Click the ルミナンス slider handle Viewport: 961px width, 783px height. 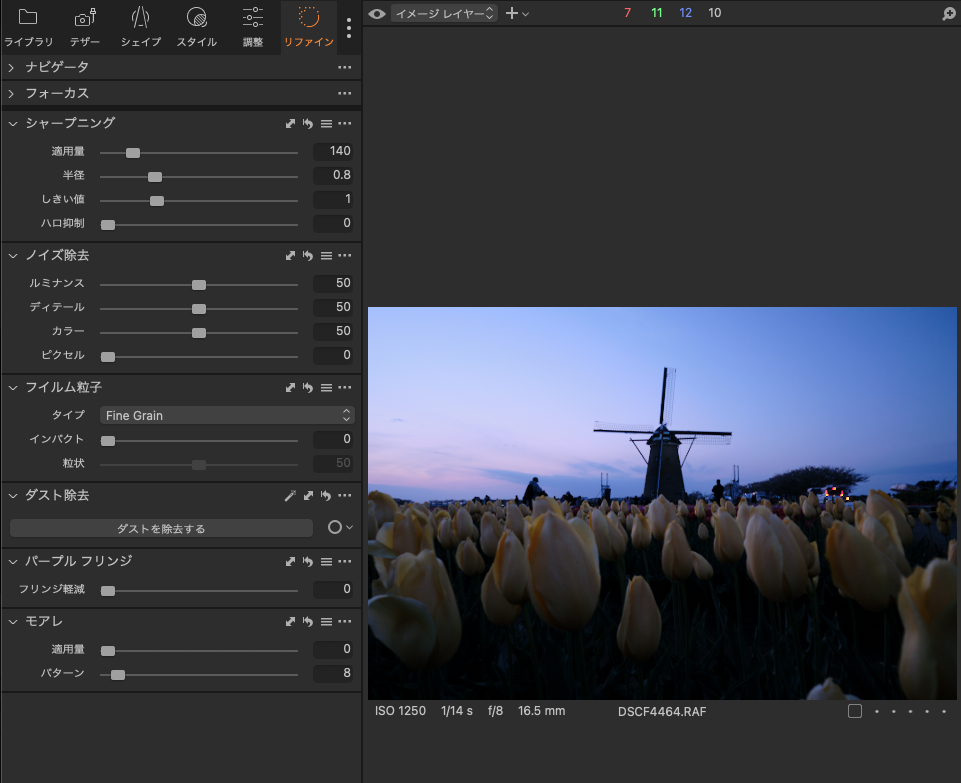coord(199,284)
